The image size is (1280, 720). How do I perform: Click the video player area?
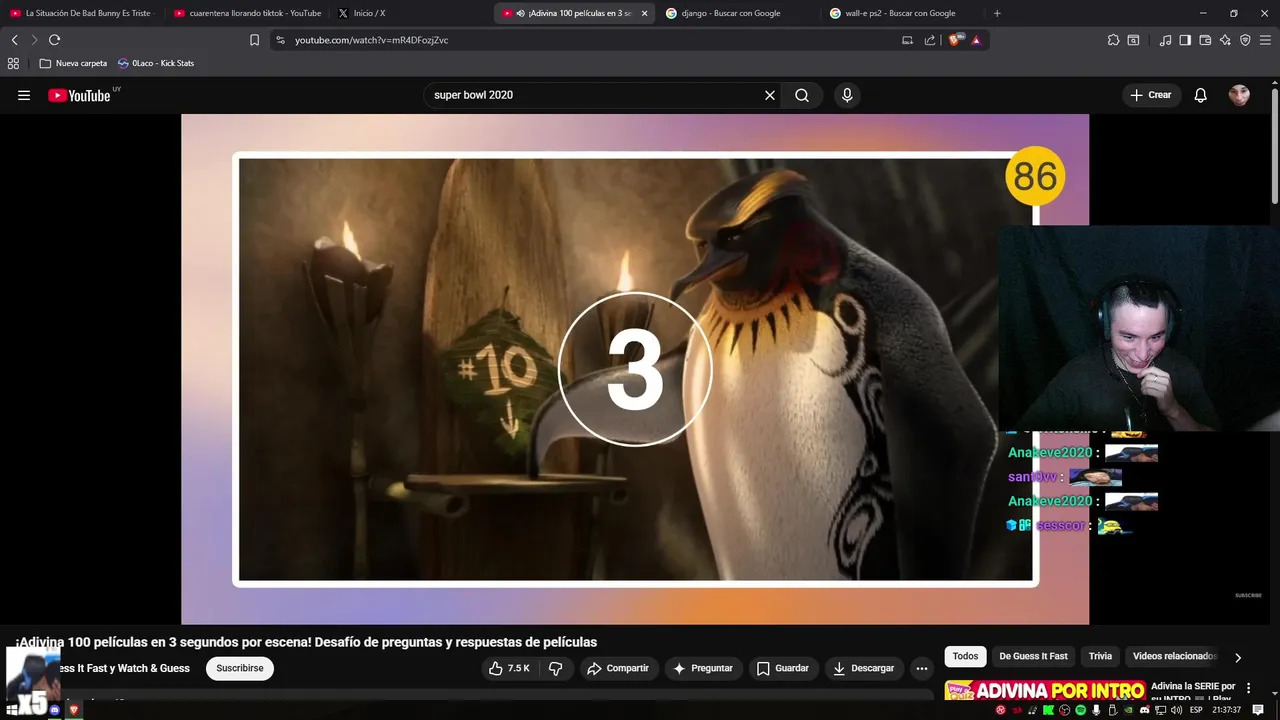[635, 369]
